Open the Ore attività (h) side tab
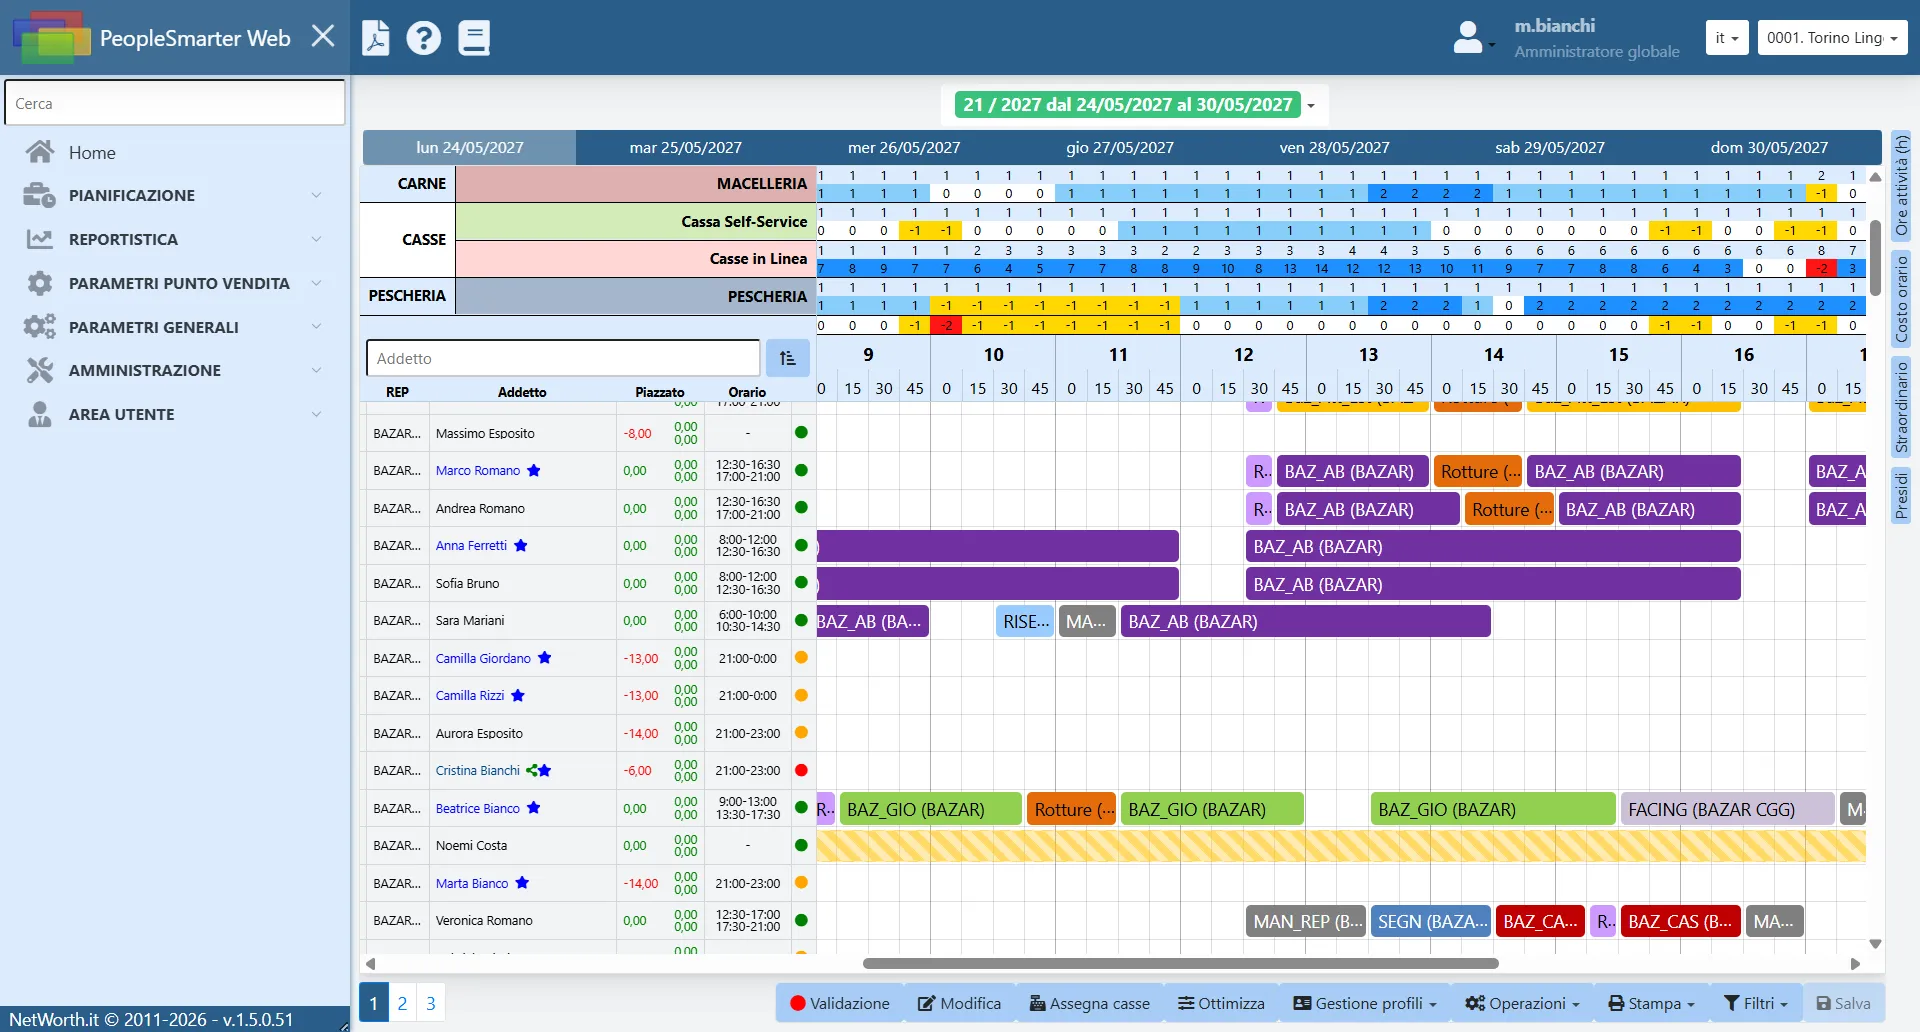The image size is (1920, 1032). [x=1902, y=186]
